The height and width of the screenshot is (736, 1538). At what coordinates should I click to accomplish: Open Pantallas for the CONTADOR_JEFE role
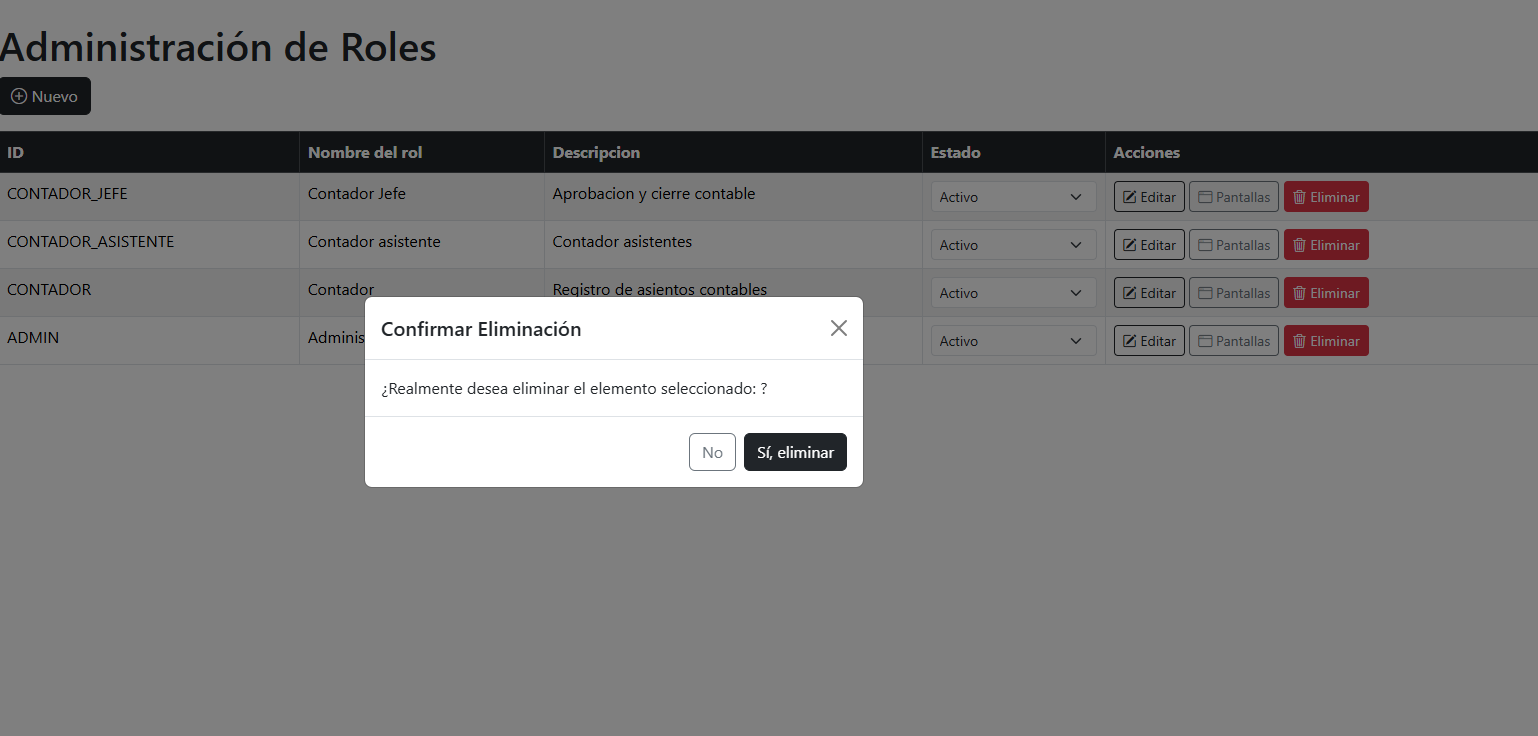coord(1233,196)
